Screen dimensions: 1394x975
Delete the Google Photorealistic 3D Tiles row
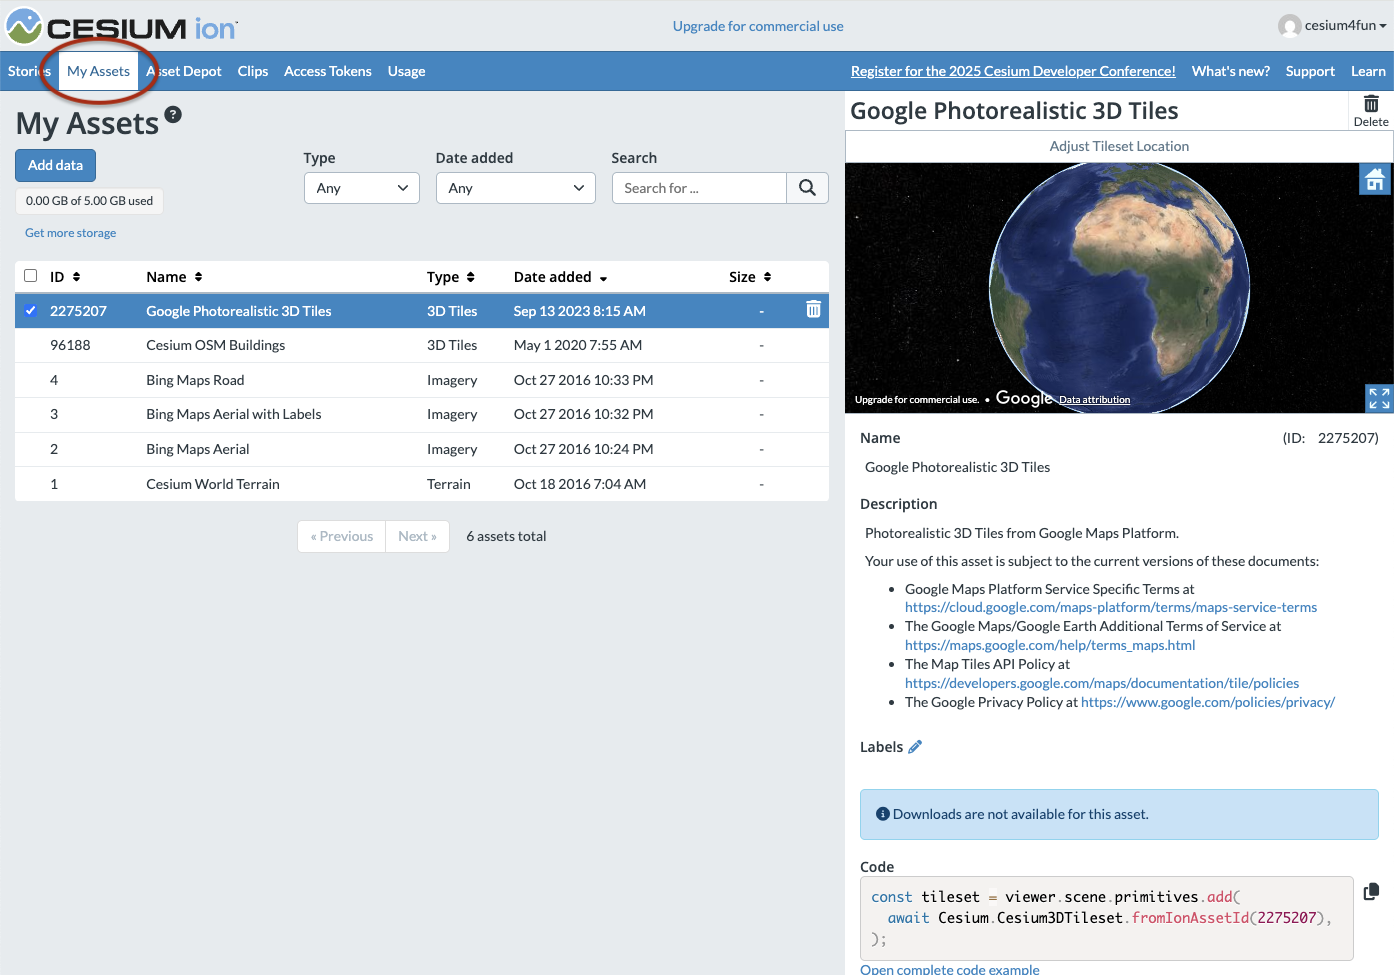[x=813, y=310]
